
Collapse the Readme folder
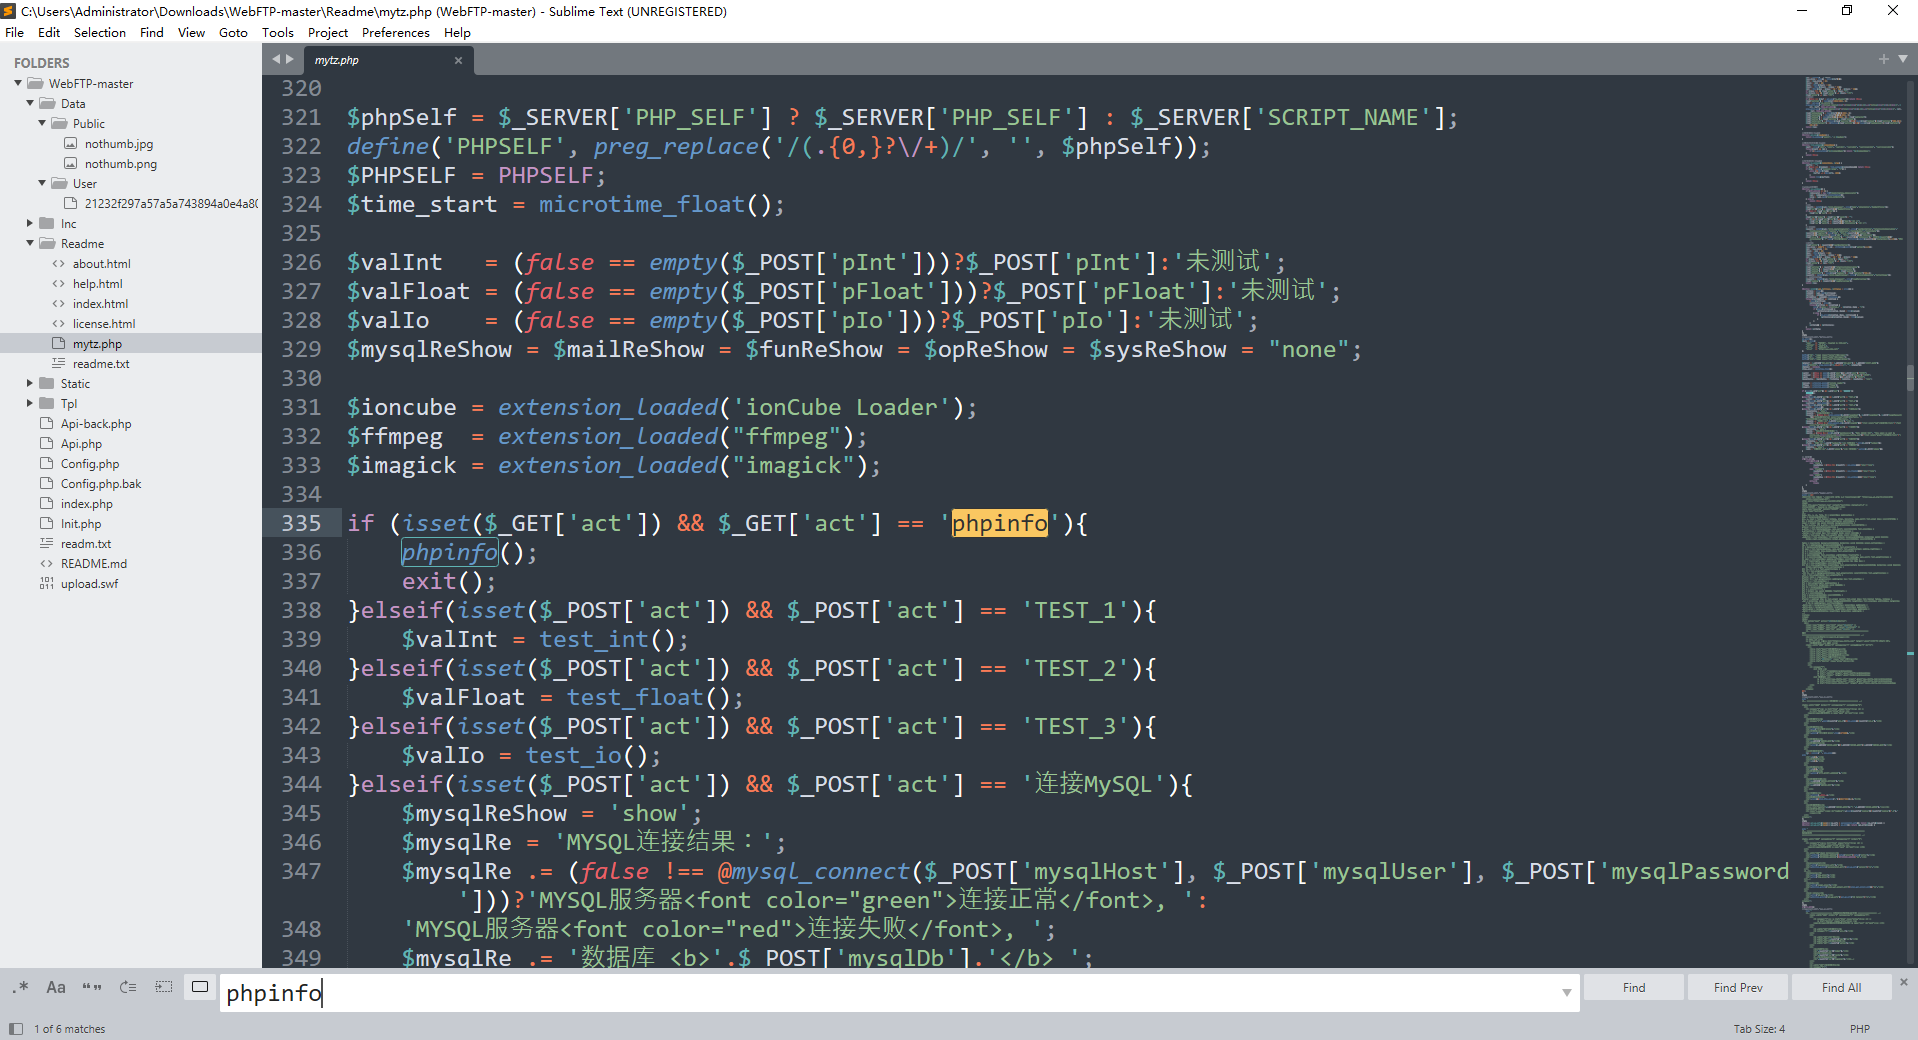pyautogui.click(x=30, y=243)
